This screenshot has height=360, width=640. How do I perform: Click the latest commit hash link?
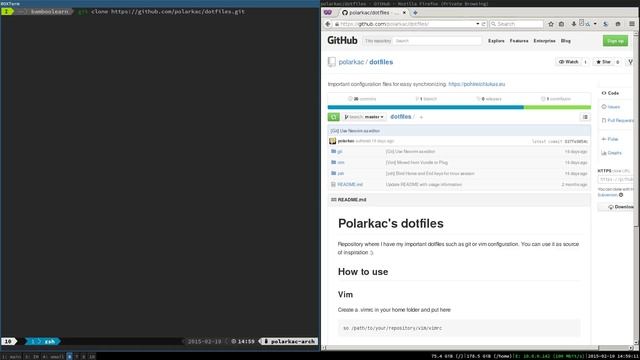point(576,141)
